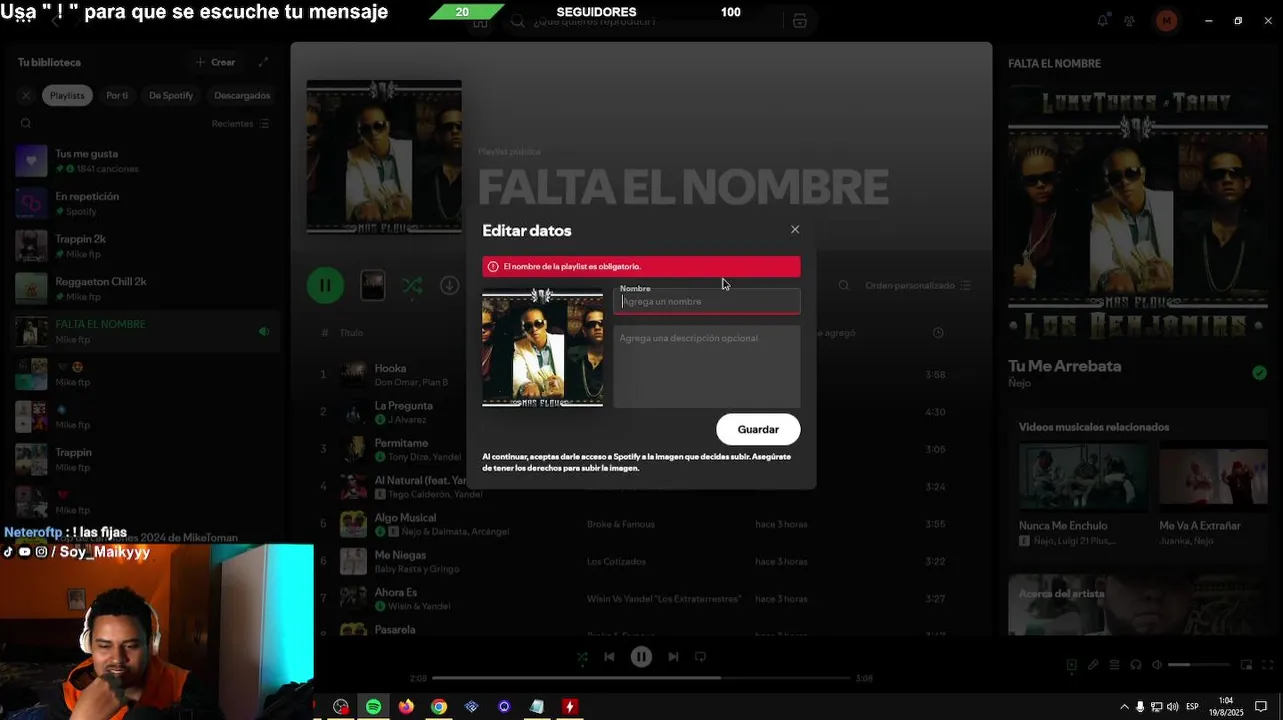The width and height of the screenshot is (1283, 720).
Task: Click the playlist cover image in dialog
Action: 542,348
